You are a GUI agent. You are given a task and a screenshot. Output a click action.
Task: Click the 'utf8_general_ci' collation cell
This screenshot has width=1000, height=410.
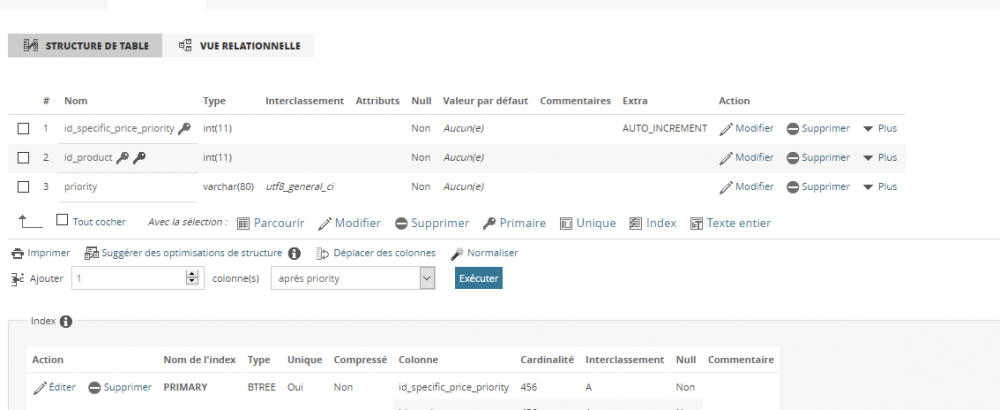[300, 187]
